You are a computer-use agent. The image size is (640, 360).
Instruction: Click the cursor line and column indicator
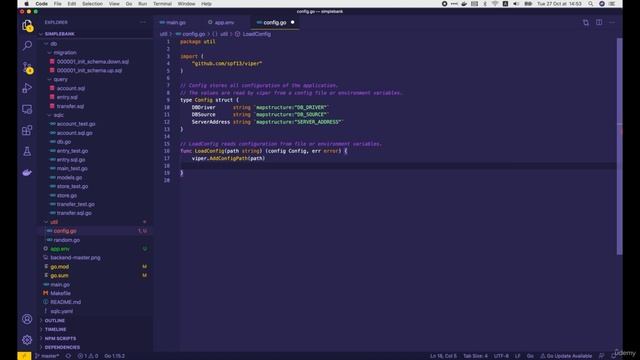point(443,356)
